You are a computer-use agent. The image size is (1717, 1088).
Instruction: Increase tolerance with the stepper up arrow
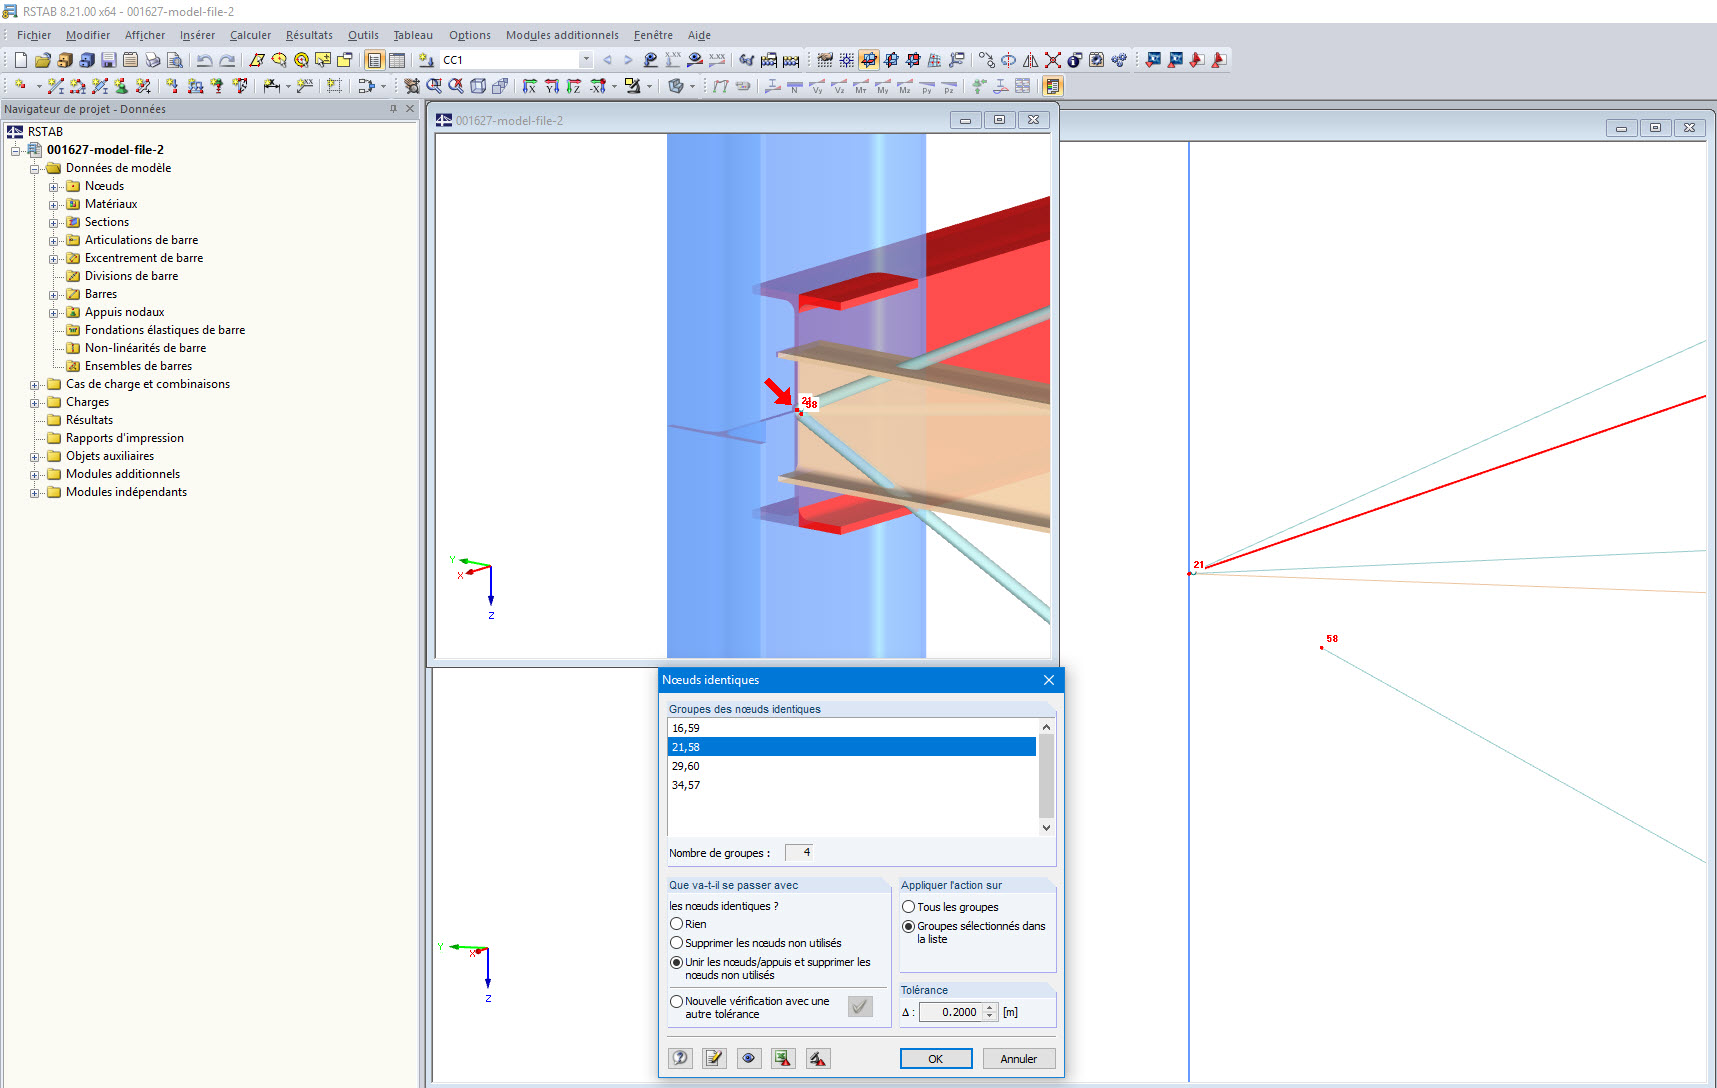tap(990, 1008)
